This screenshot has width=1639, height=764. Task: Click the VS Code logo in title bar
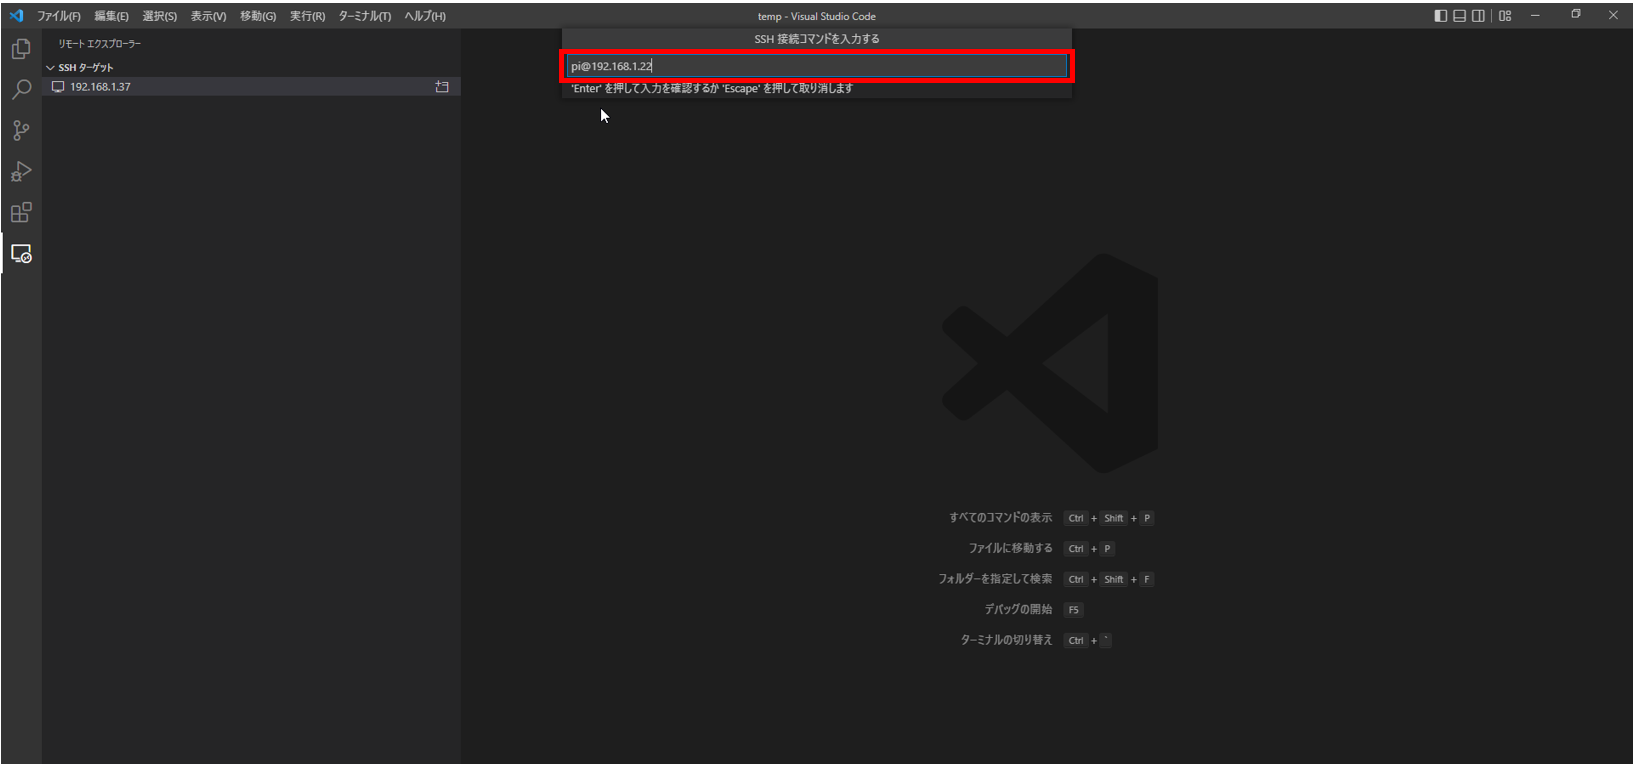(16, 16)
